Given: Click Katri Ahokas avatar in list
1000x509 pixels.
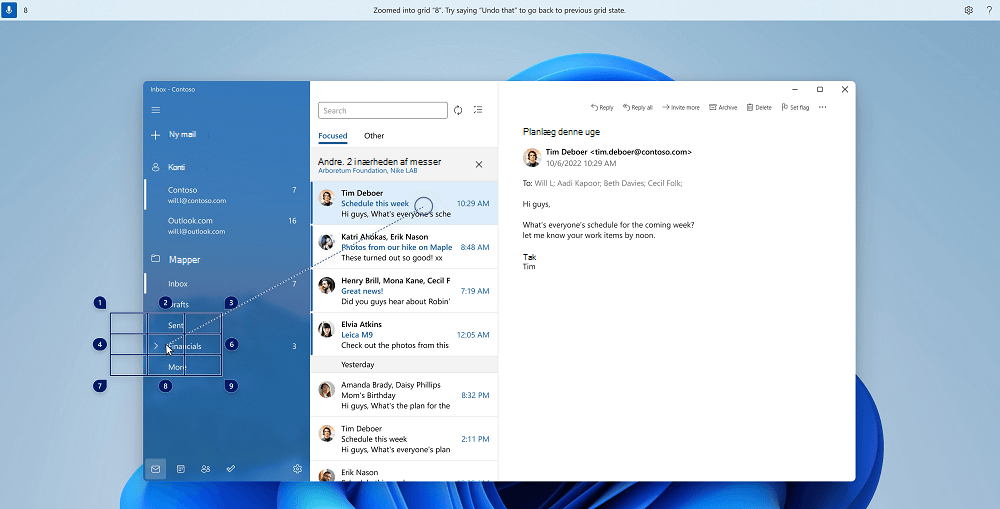Looking at the screenshot, I should (x=327, y=242).
